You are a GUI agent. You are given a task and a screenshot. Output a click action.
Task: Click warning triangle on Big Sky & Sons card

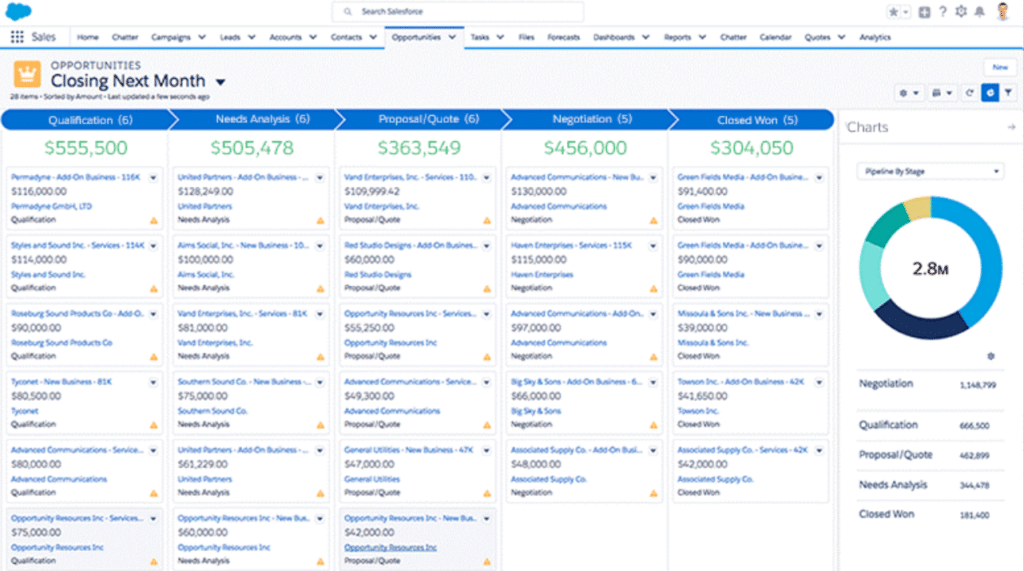[653, 425]
